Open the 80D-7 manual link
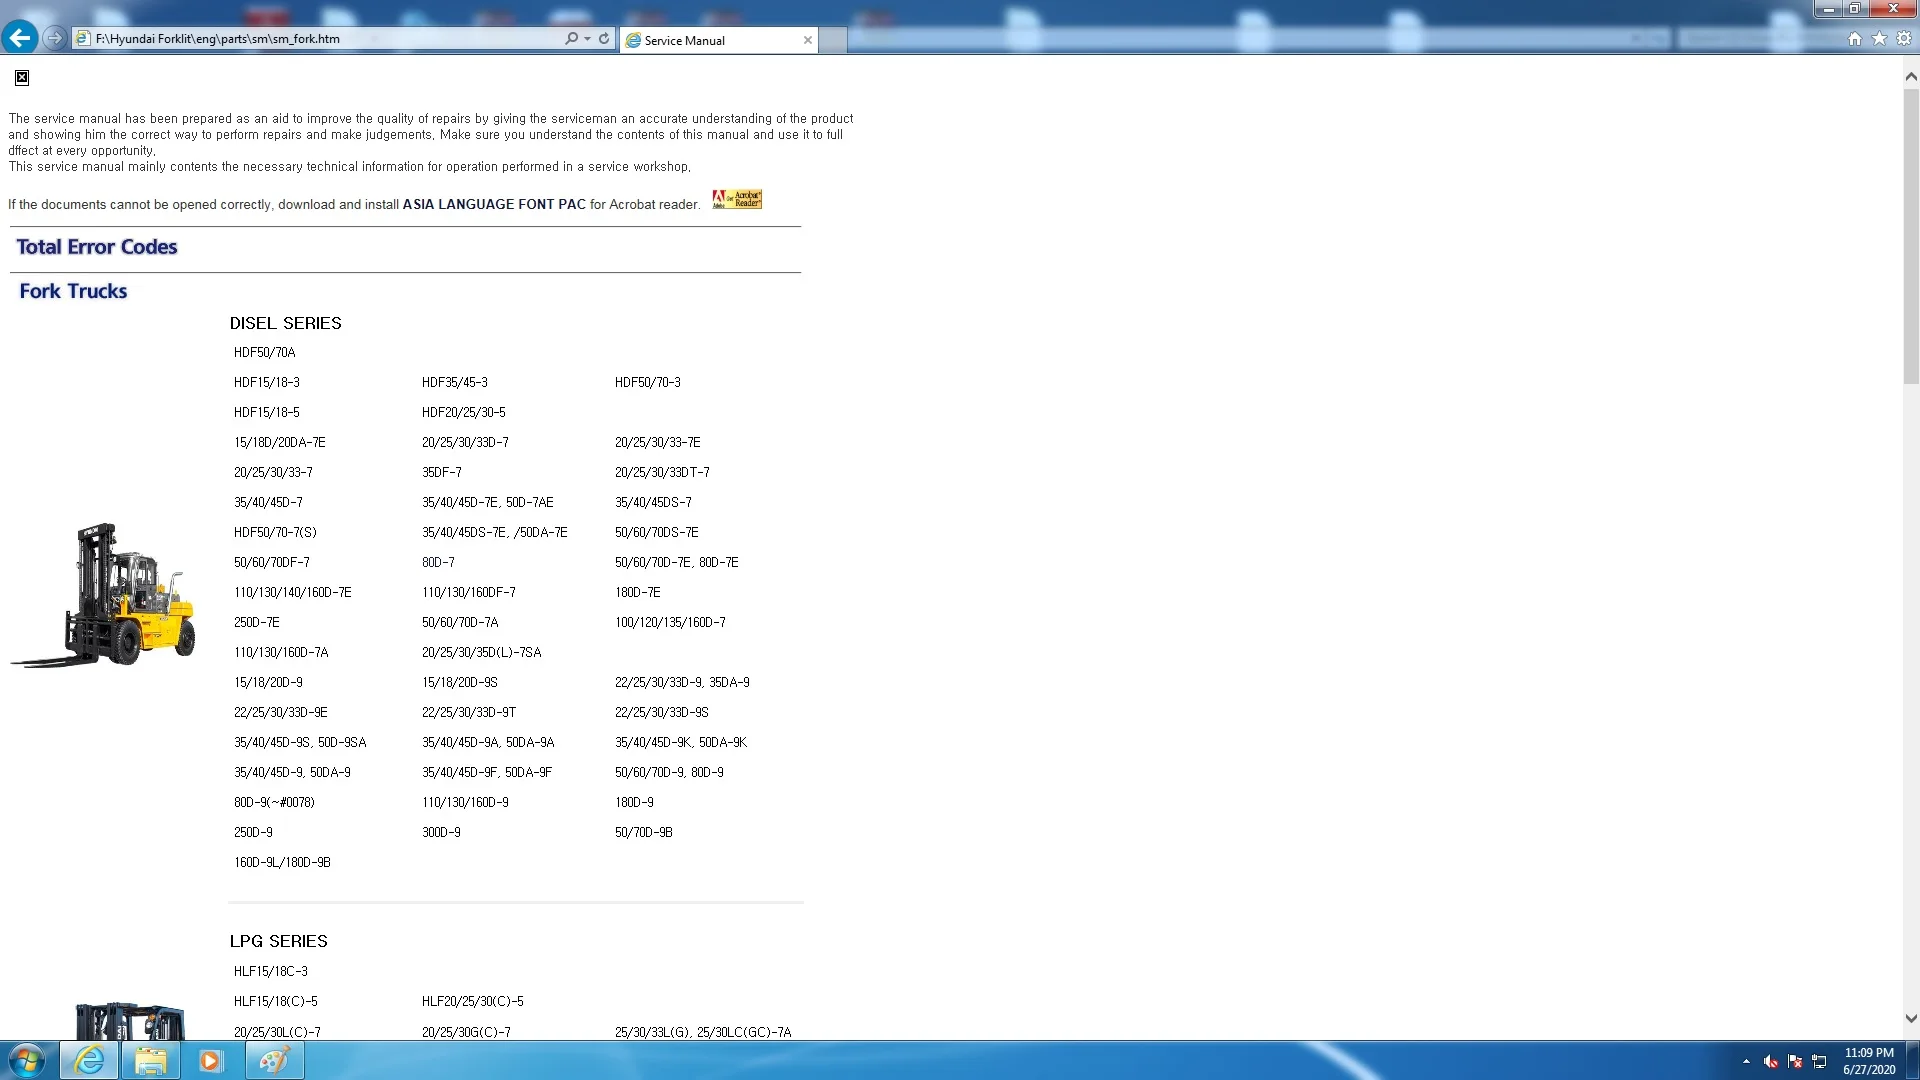Image resolution: width=1920 pixels, height=1080 pixels. tap(438, 562)
